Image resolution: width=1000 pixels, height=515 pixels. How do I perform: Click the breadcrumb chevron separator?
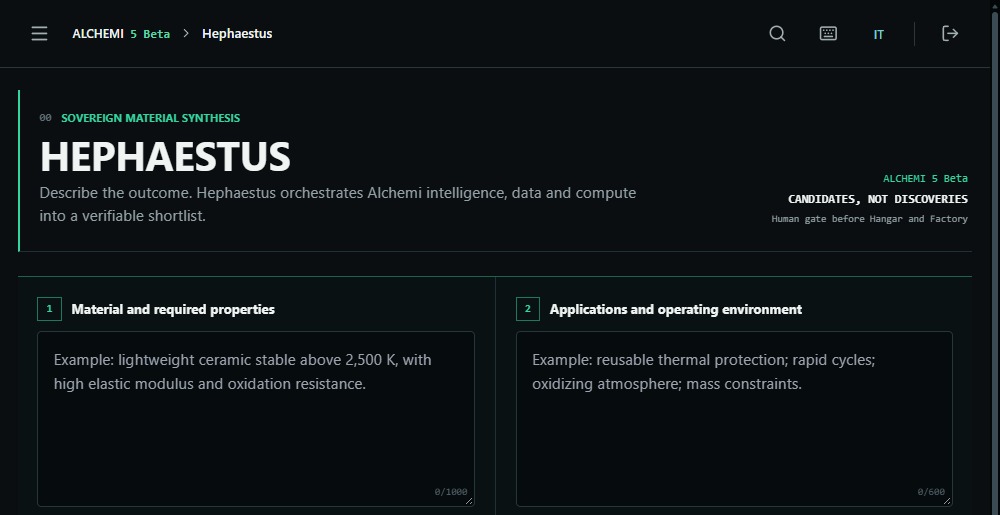pyautogui.click(x=186, y=34)
